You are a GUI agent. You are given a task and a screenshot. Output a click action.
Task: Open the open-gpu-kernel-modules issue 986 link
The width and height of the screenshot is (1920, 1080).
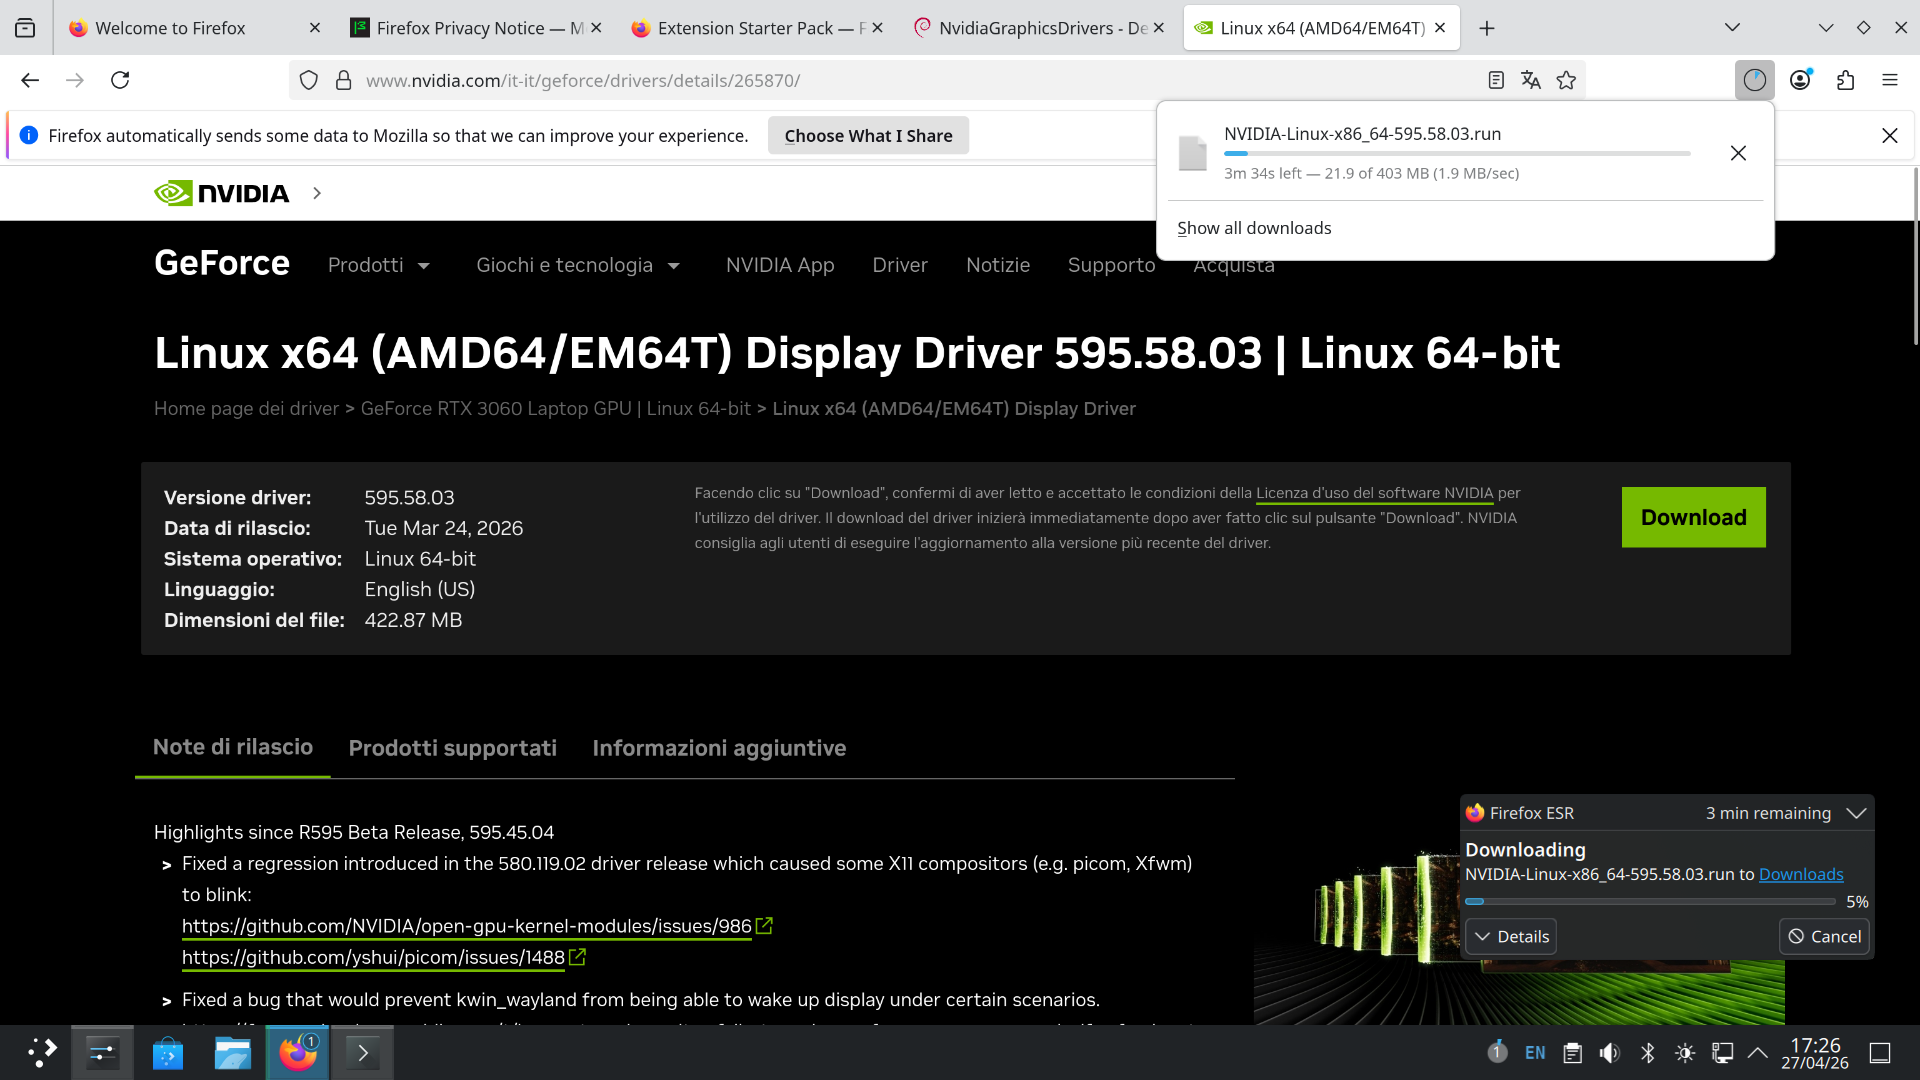[x=466, y=926]
